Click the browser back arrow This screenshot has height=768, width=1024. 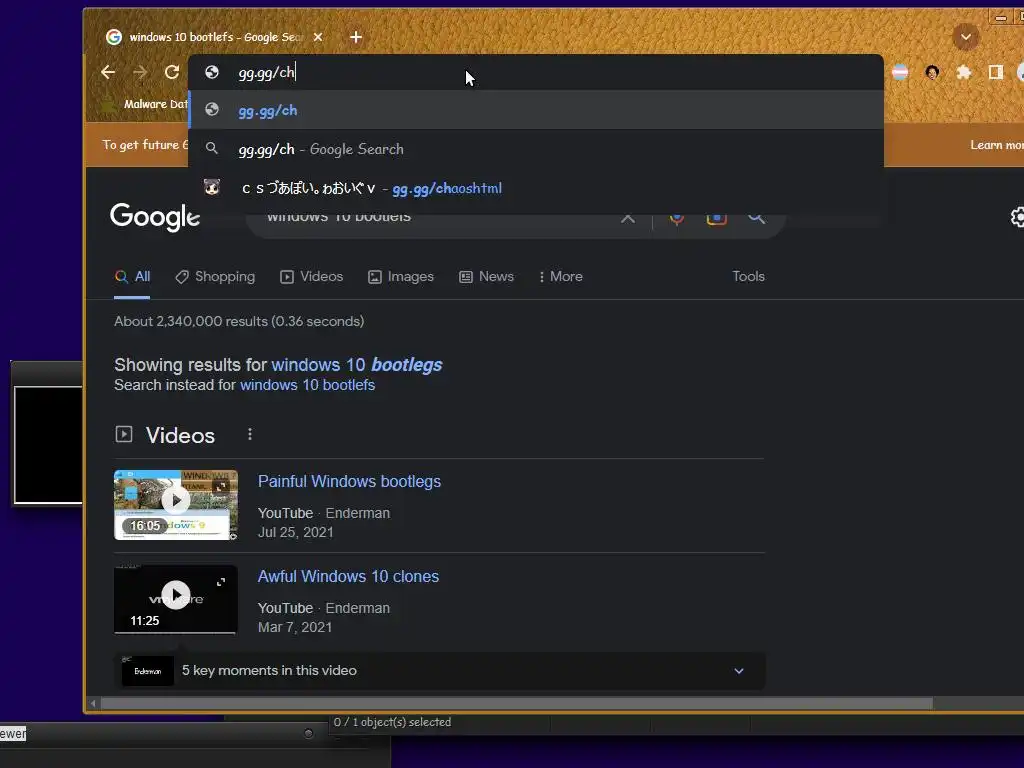pos(108,72)
